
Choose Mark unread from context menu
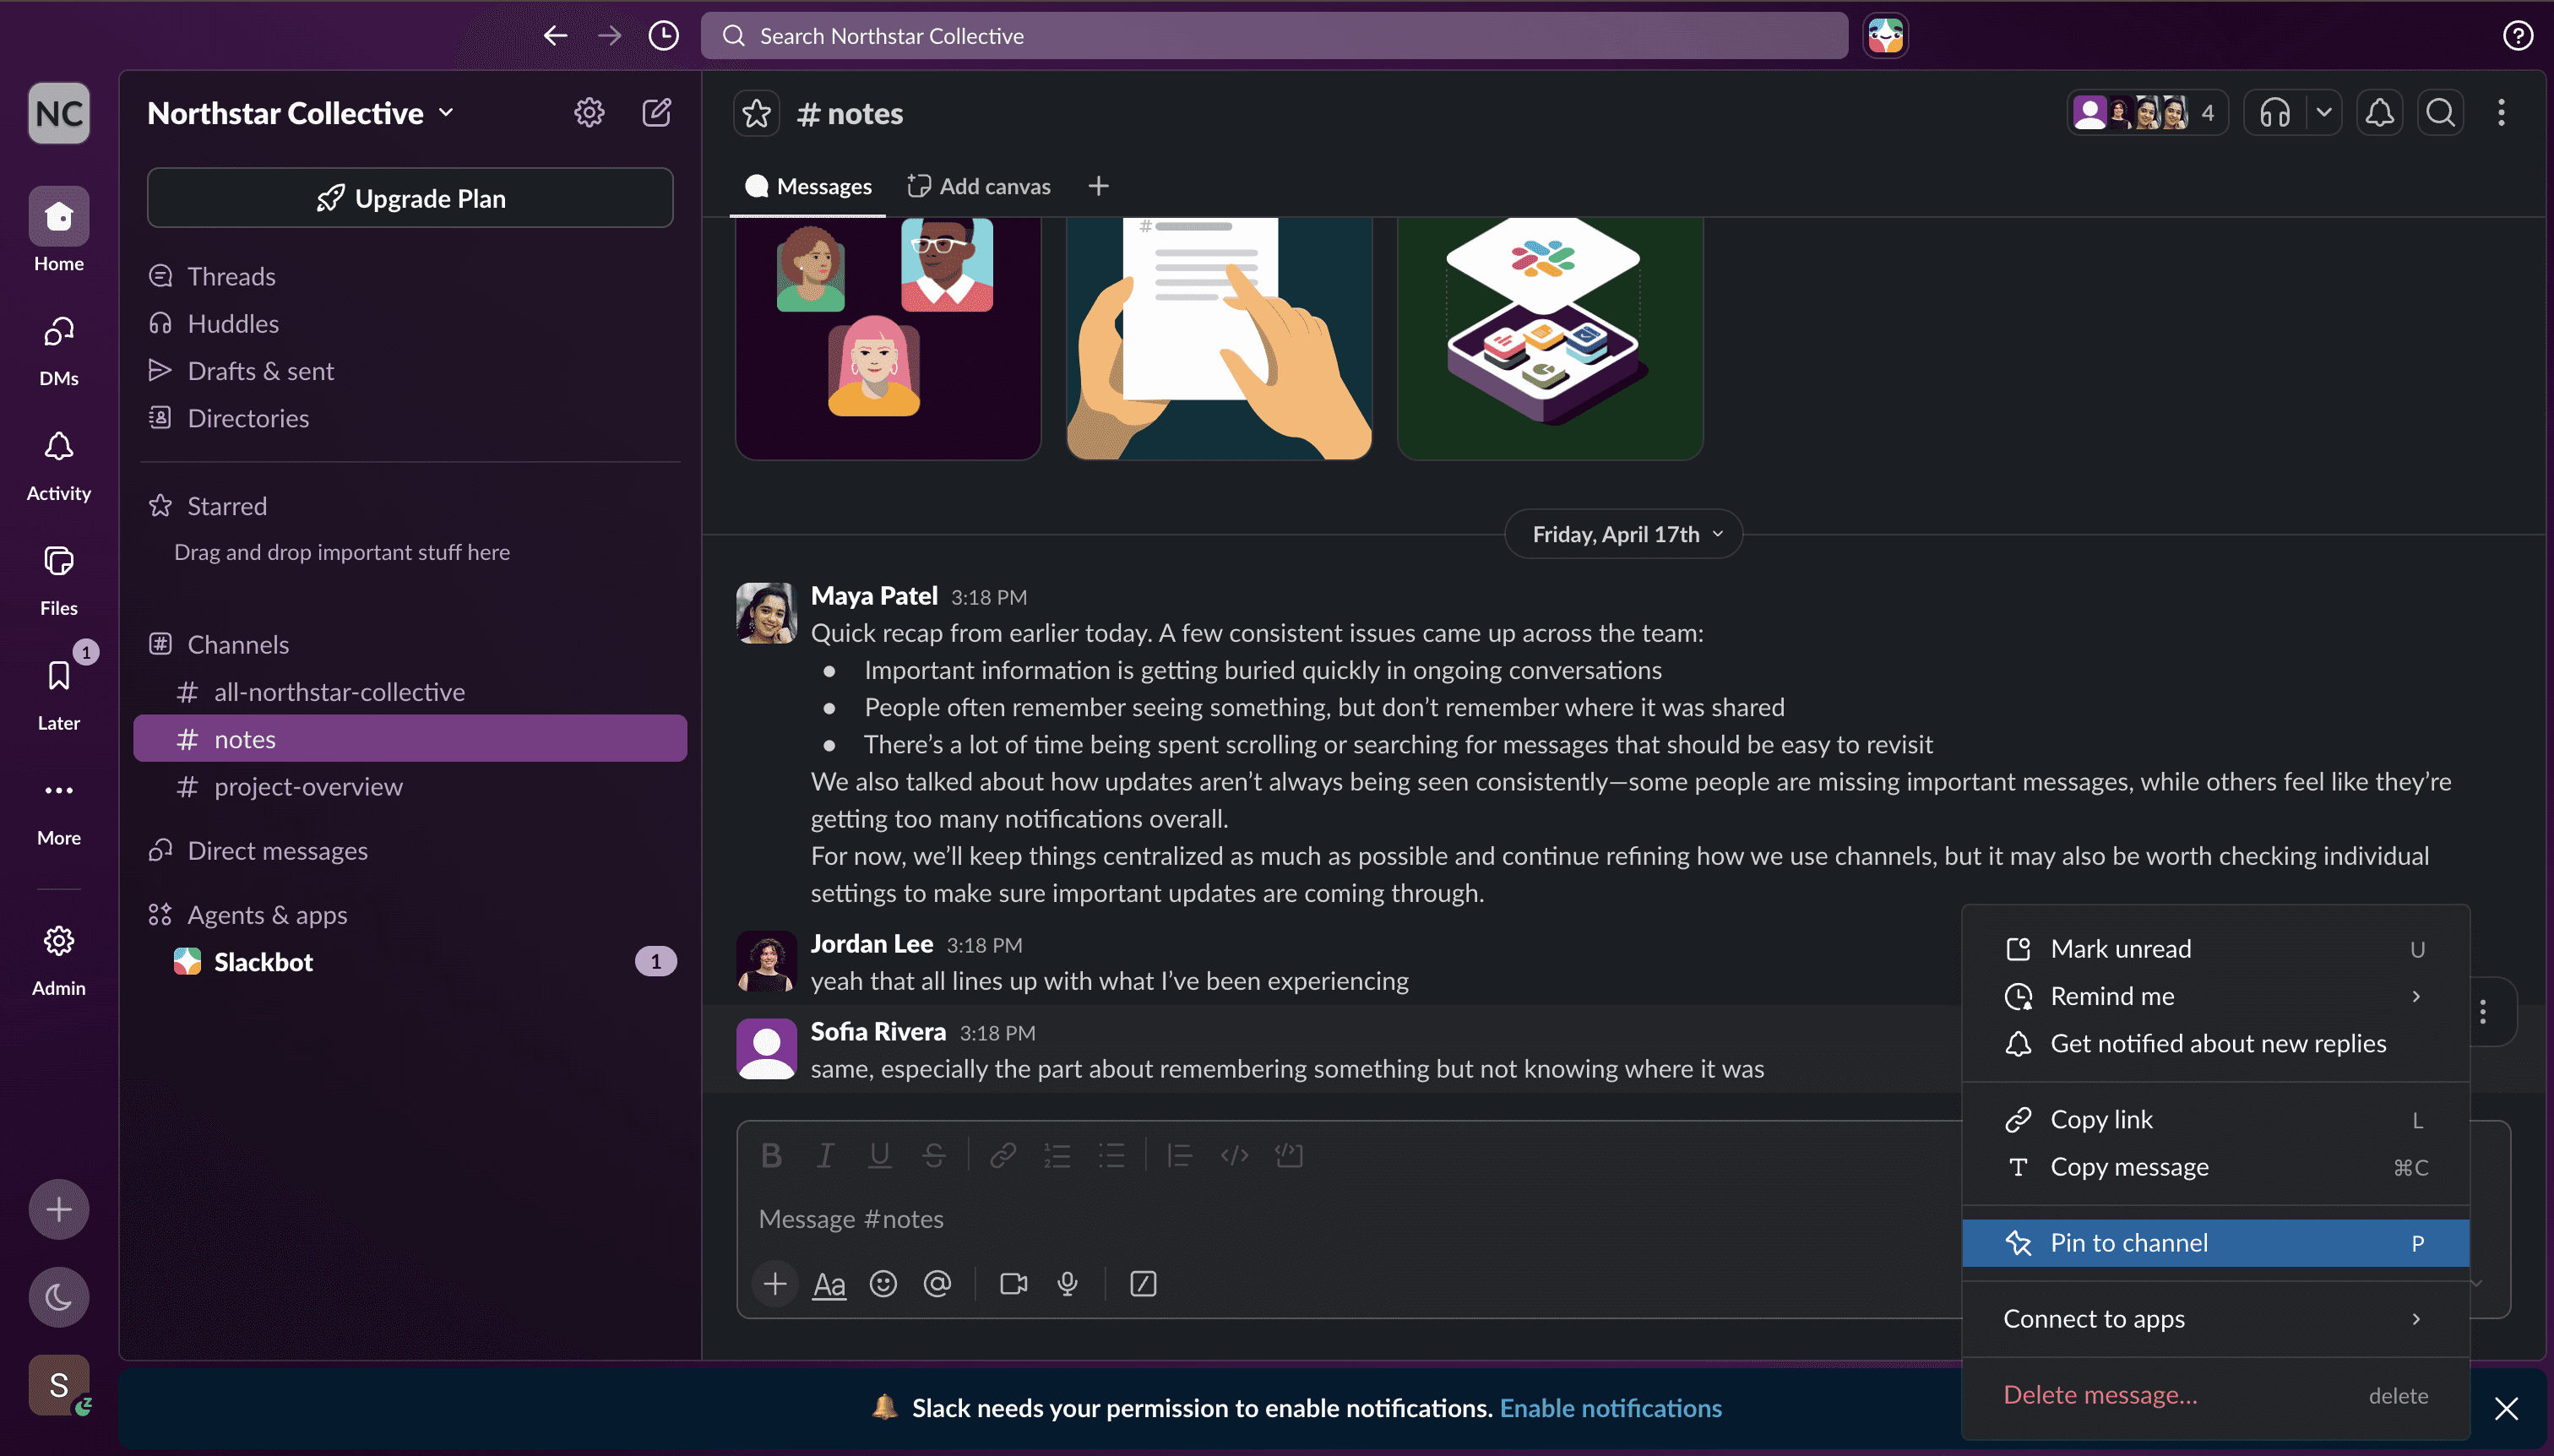pos(2215,948)
